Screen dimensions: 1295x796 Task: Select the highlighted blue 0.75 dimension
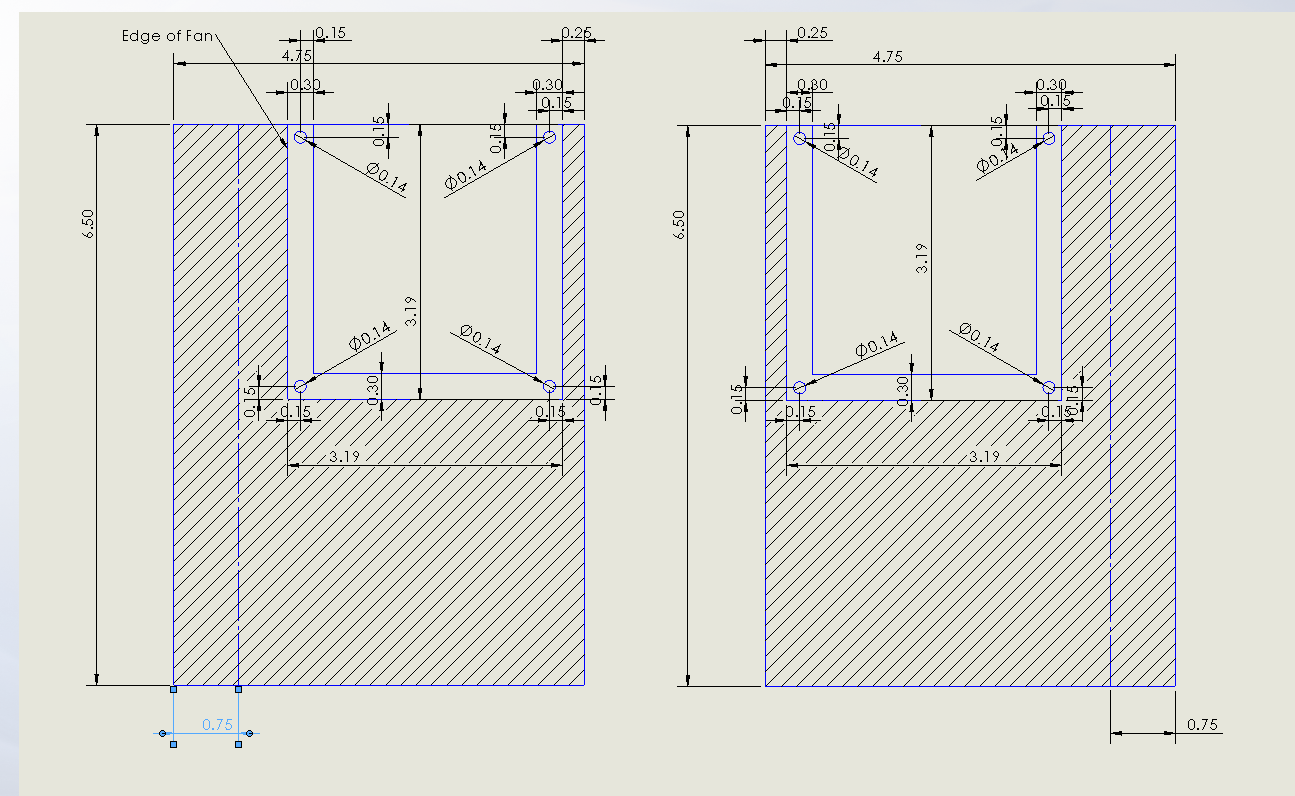(217, 725)
